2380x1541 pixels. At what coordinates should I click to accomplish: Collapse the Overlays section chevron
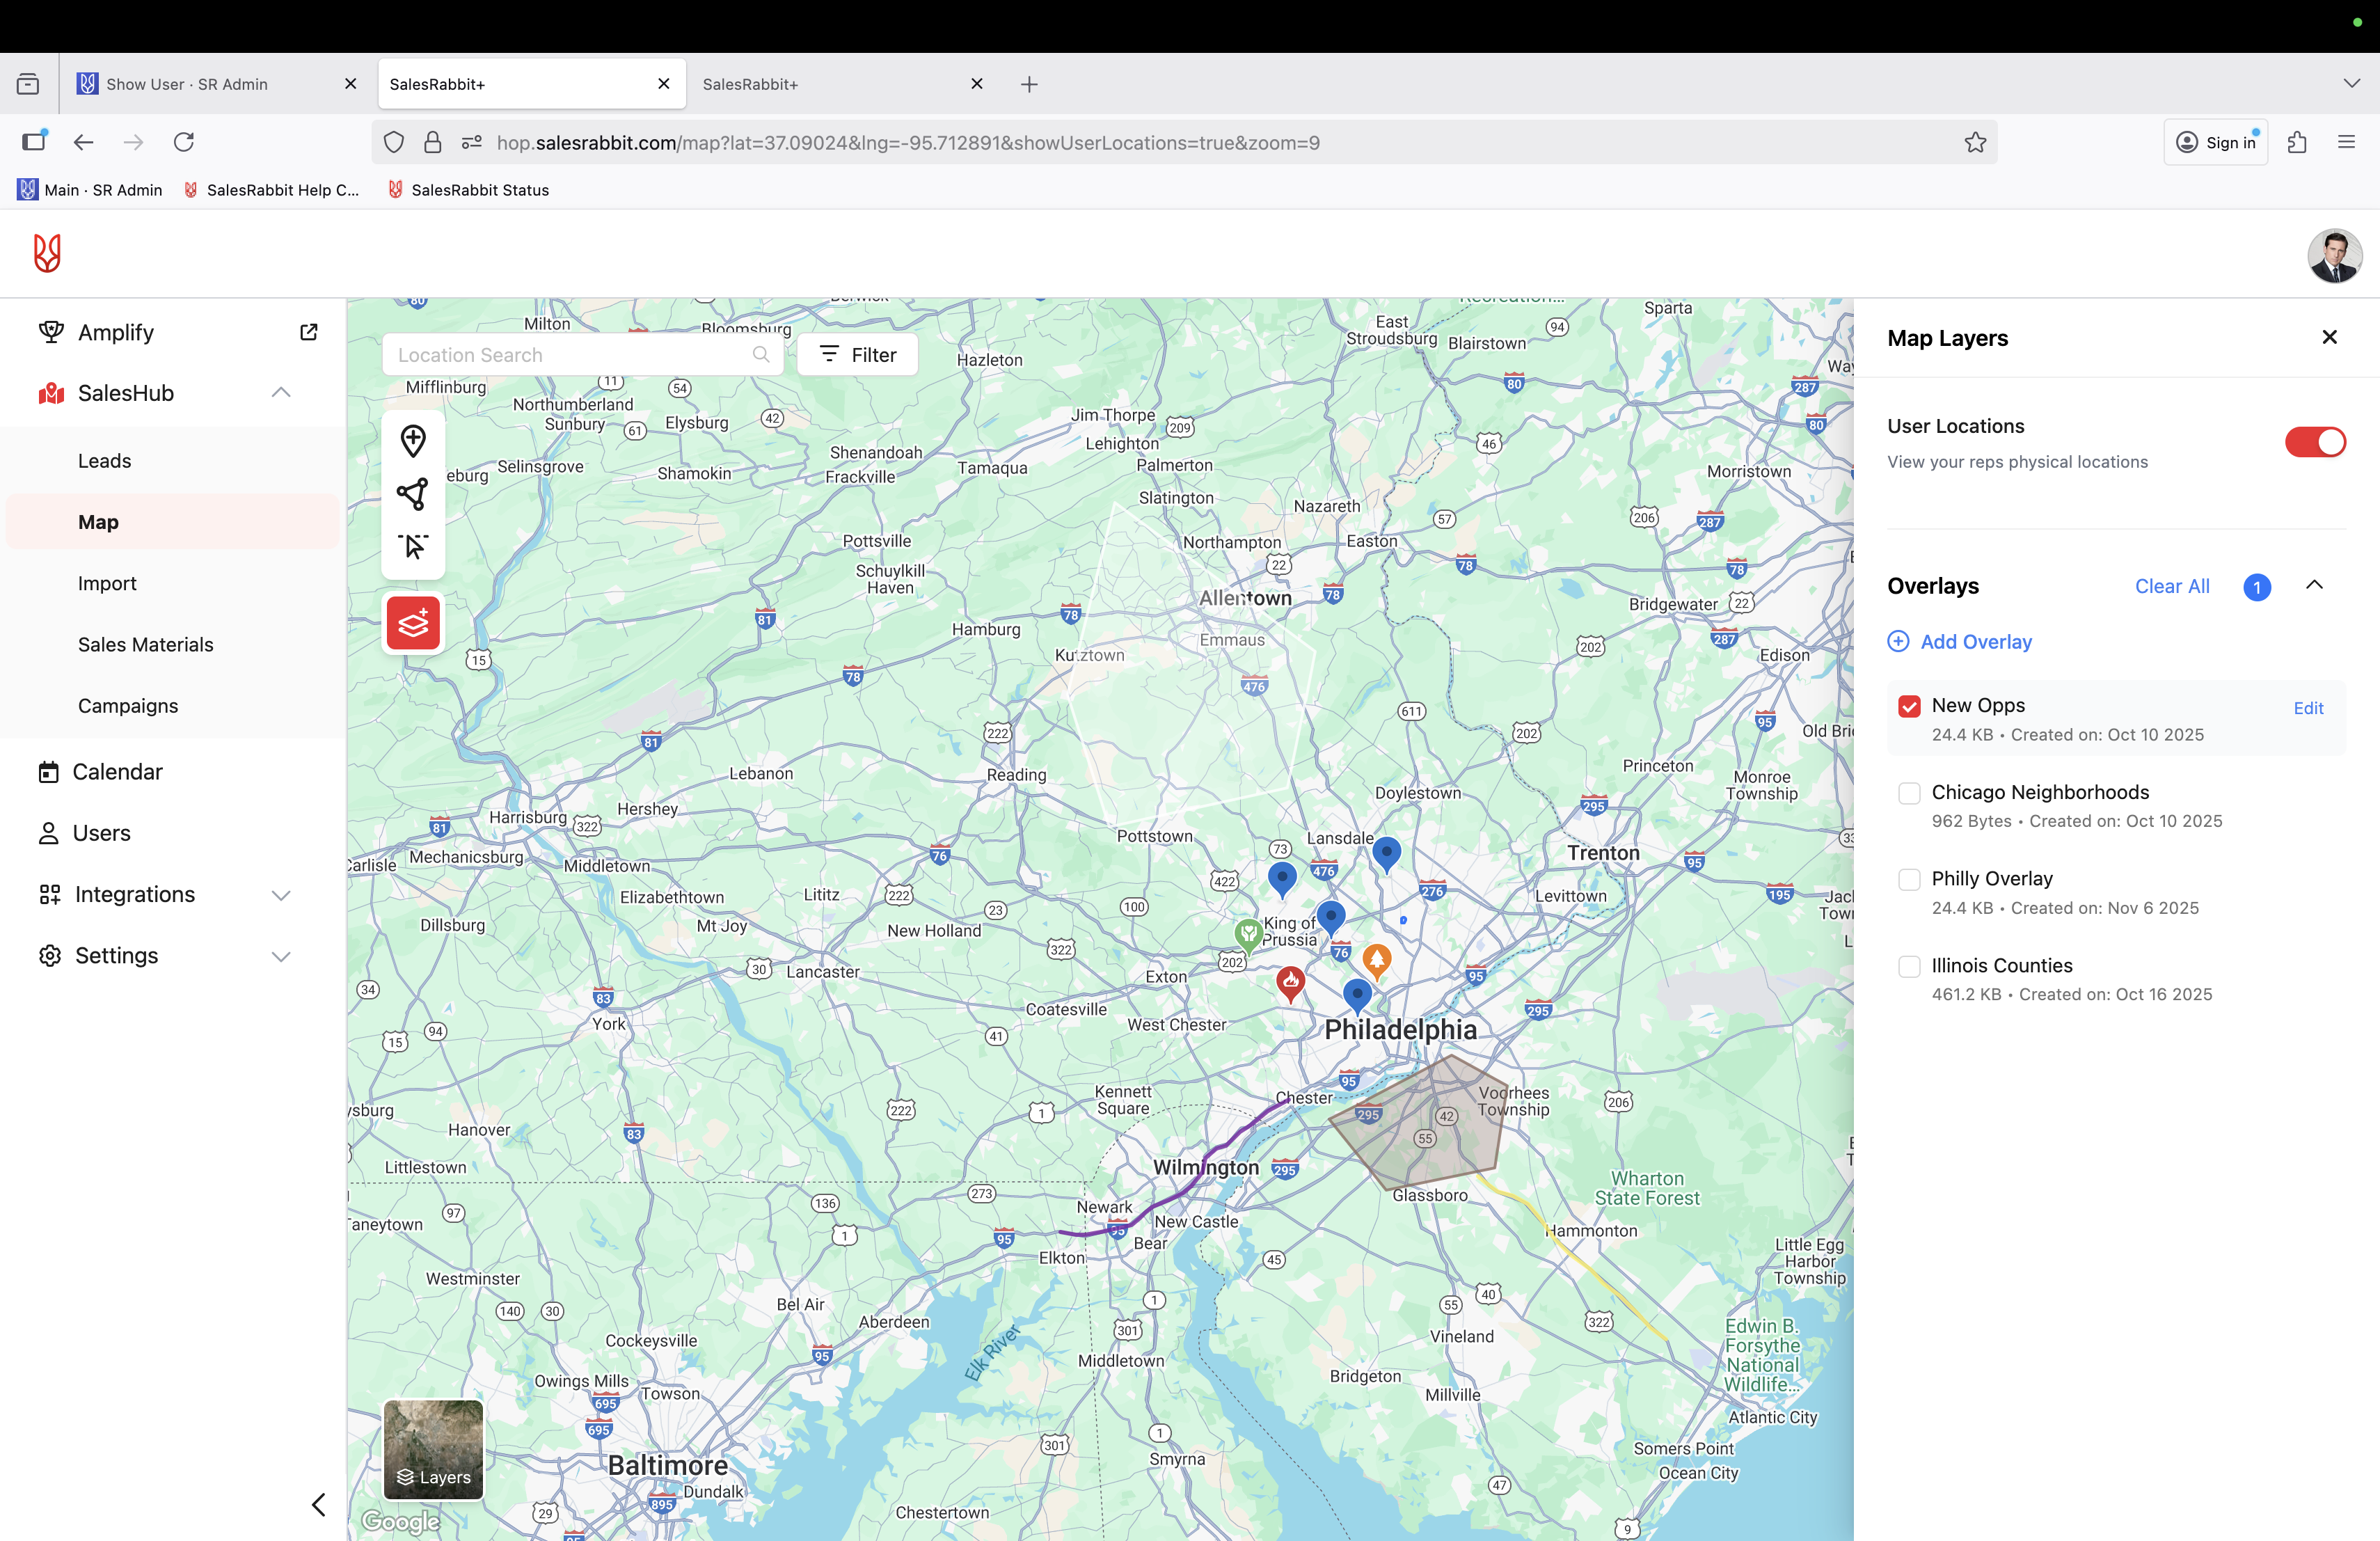pos(2314,586)
